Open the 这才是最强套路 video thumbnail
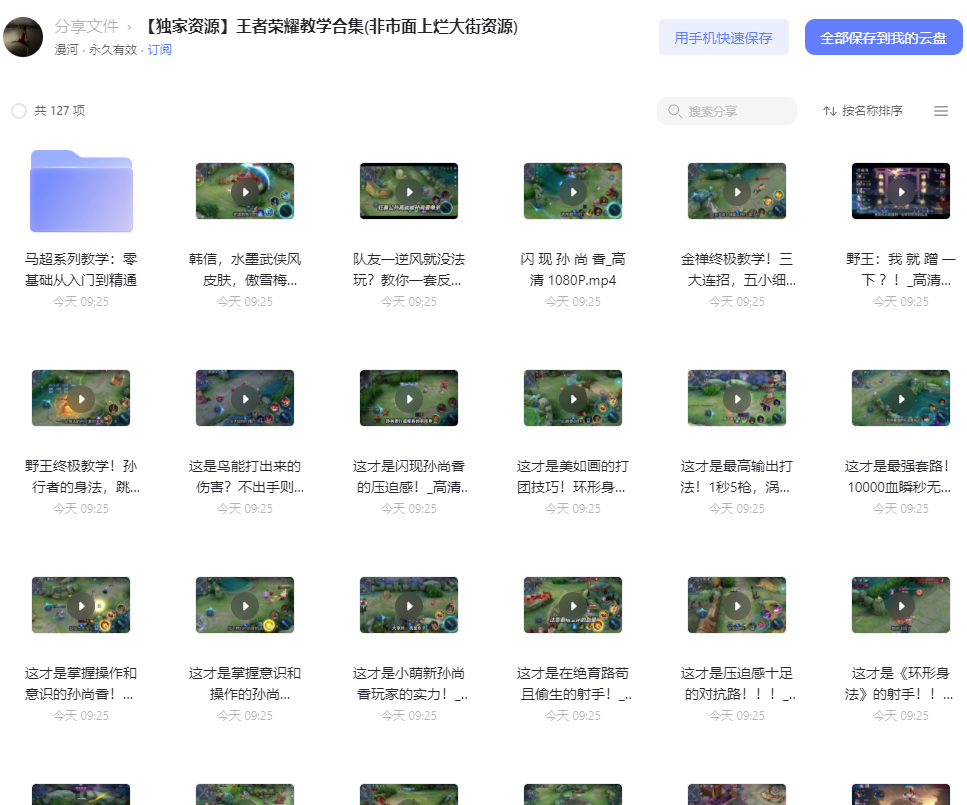The height and width of the screenshot is (805, 967). (x=901, y=398)
